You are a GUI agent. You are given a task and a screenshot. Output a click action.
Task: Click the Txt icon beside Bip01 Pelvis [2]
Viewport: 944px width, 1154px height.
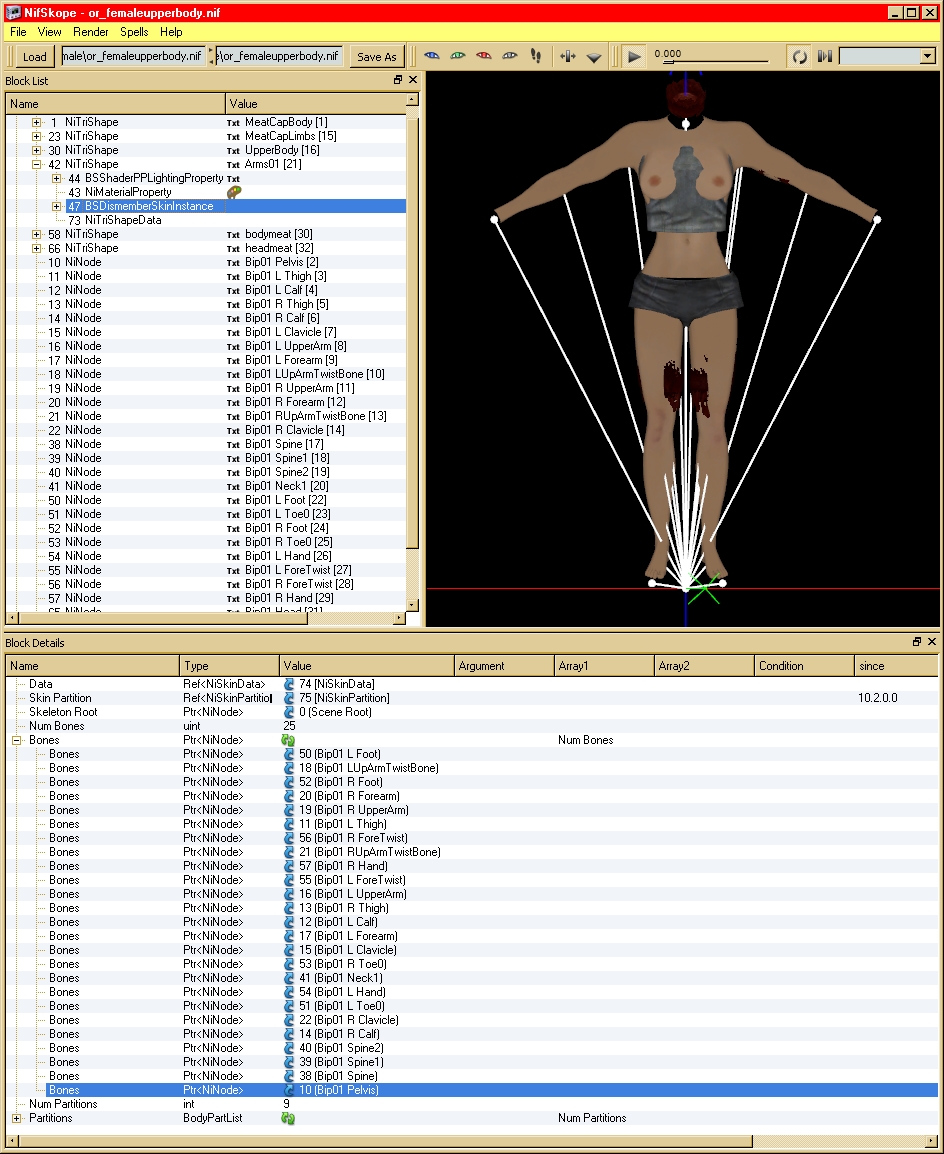tap(233, 263)
